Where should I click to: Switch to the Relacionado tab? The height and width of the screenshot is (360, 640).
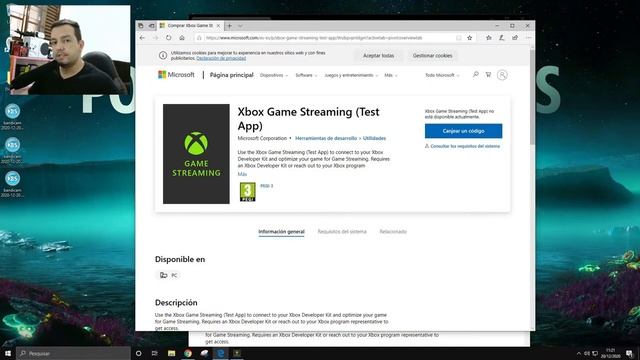pyautogui.click(x=393, y=231)
